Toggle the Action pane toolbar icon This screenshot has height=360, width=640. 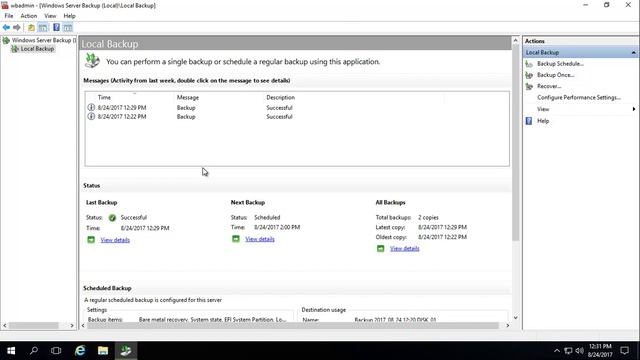click(68, 27)
